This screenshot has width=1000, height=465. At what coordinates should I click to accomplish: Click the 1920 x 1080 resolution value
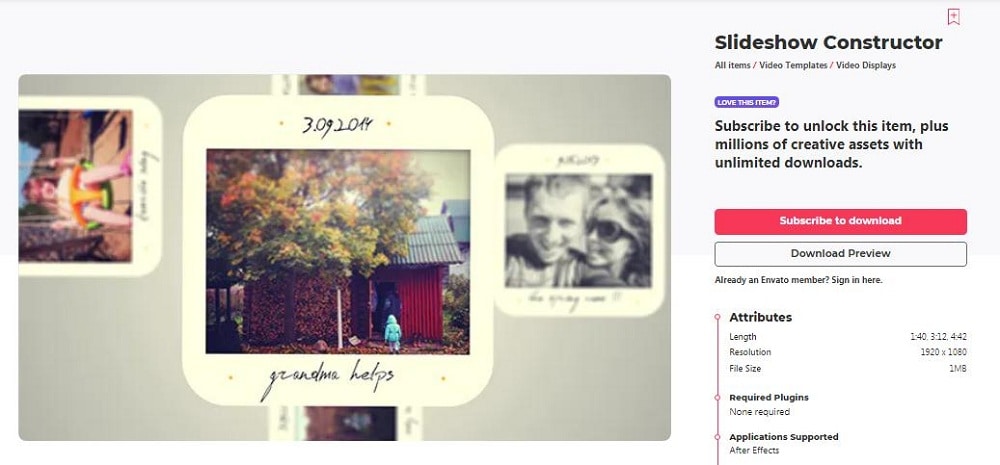[x=943, y=352]
